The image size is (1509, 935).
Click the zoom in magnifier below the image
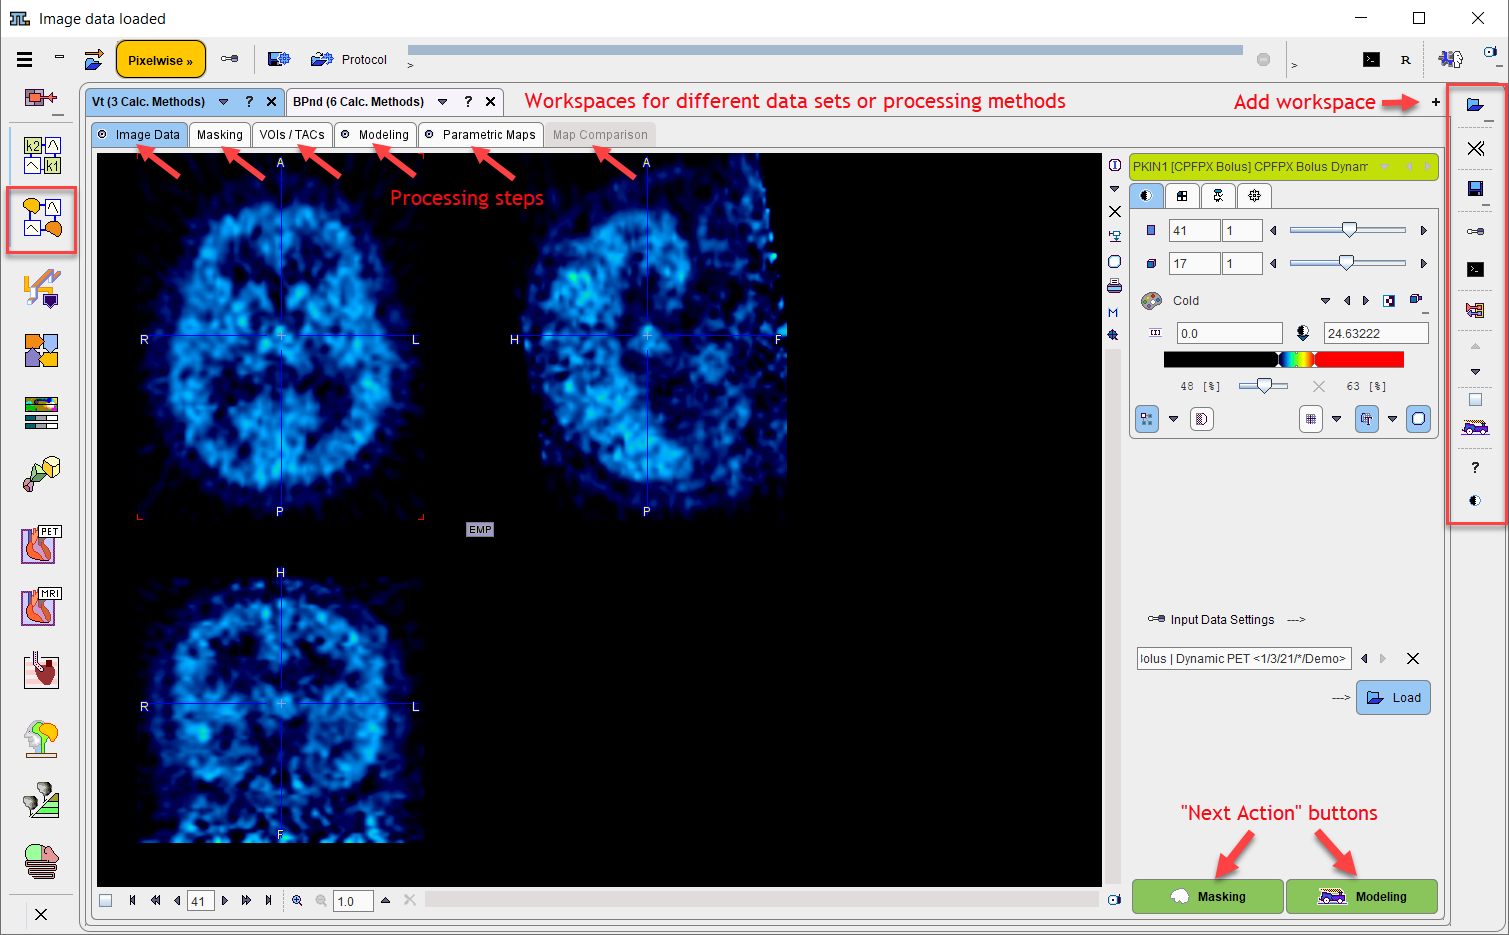297,900
